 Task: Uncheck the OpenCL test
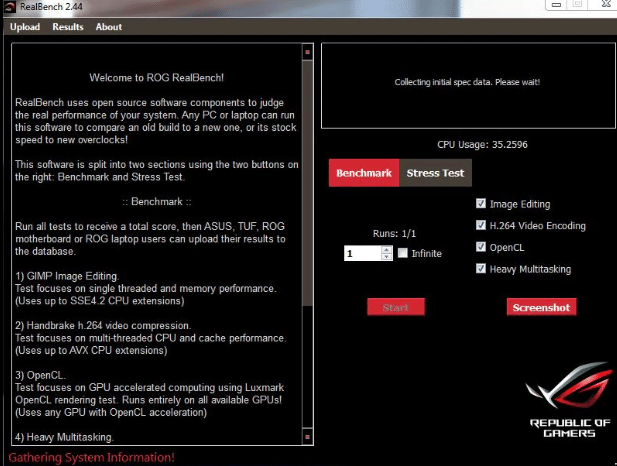click(480, 247)
